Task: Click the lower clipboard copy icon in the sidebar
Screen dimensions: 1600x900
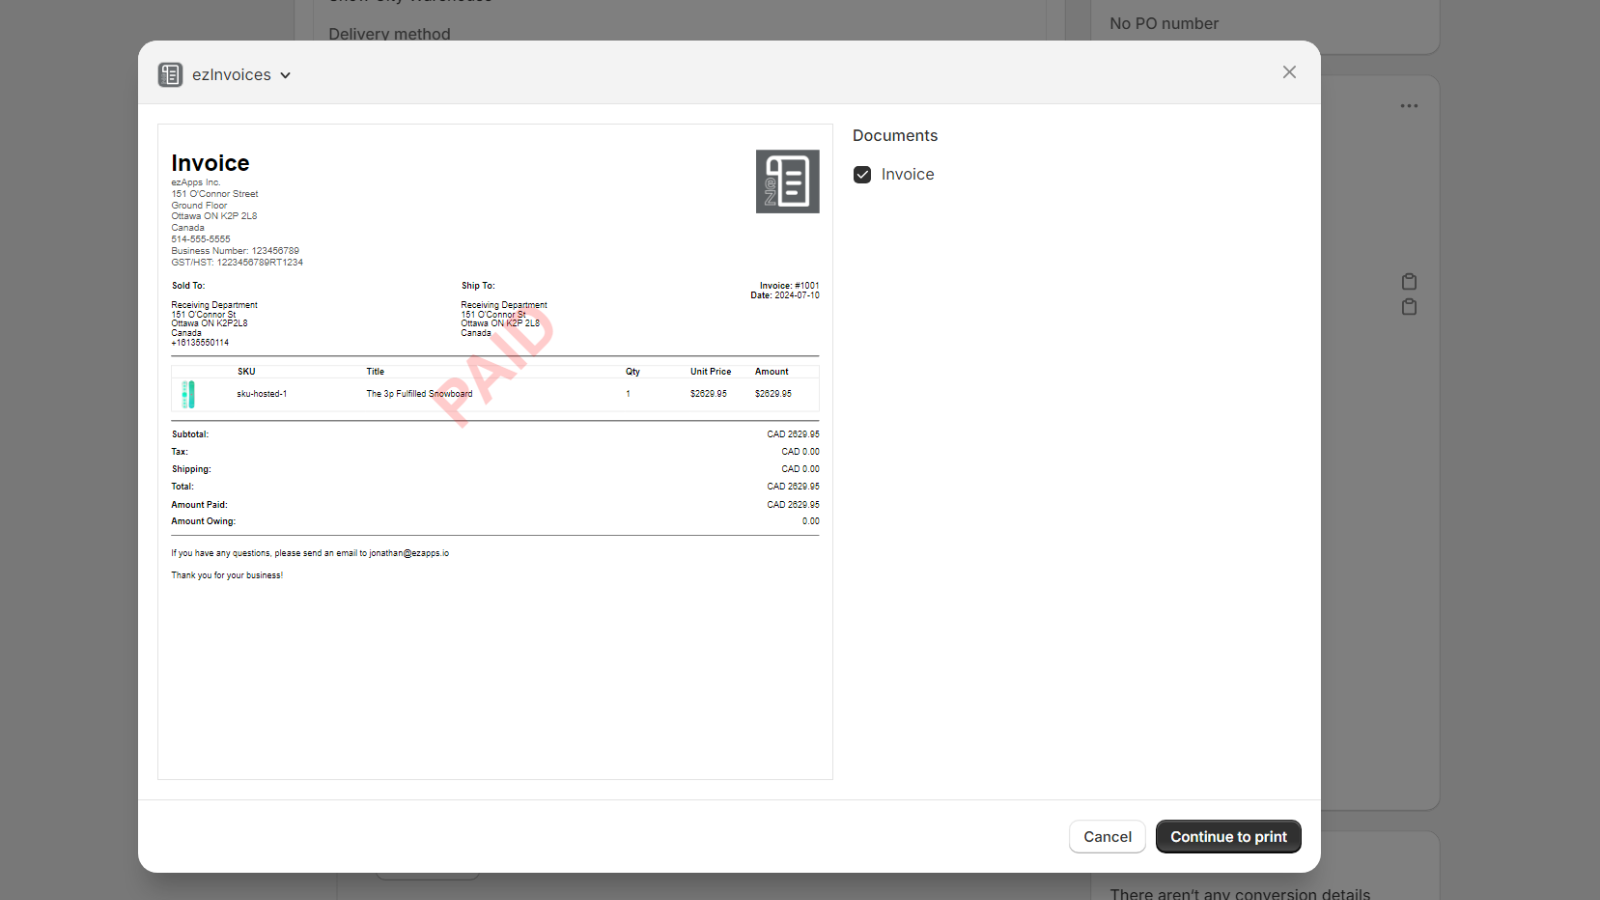Action: pos(1409,307)
